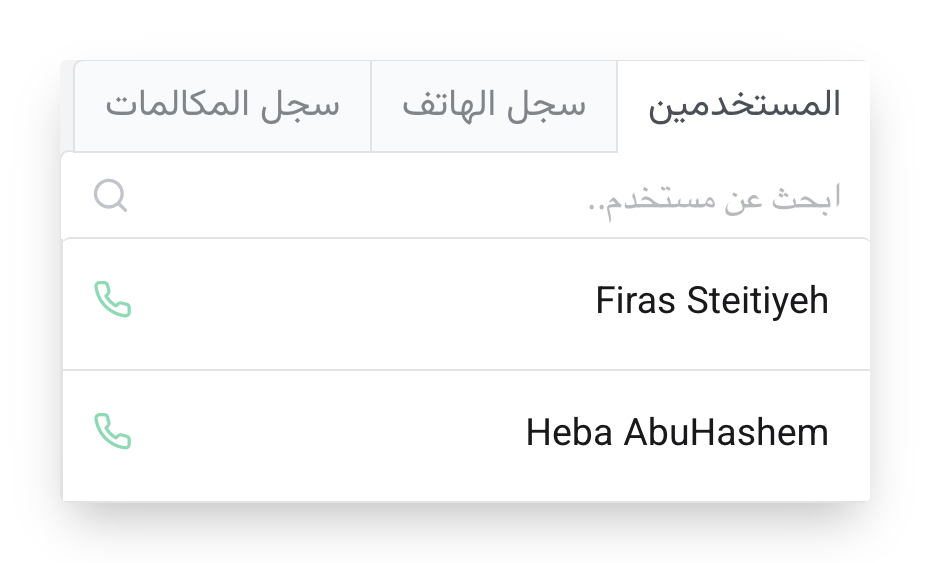This screenshot has width=930, height=563.
Task: Call Heba AbuHashem using the phone icon
Action: coord(112,431)
